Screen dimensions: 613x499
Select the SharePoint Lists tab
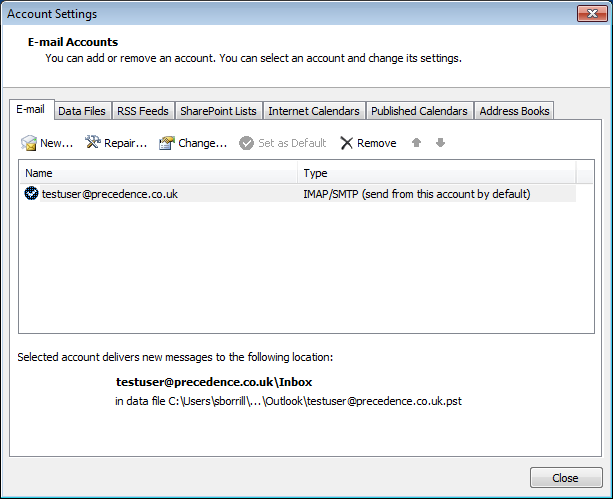tap(218, 111)
